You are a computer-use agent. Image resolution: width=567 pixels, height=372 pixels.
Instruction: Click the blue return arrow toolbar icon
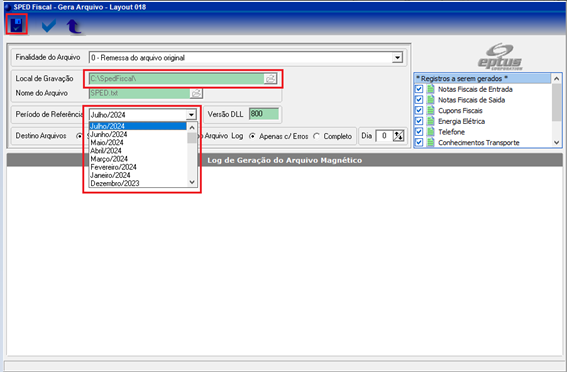74,26
